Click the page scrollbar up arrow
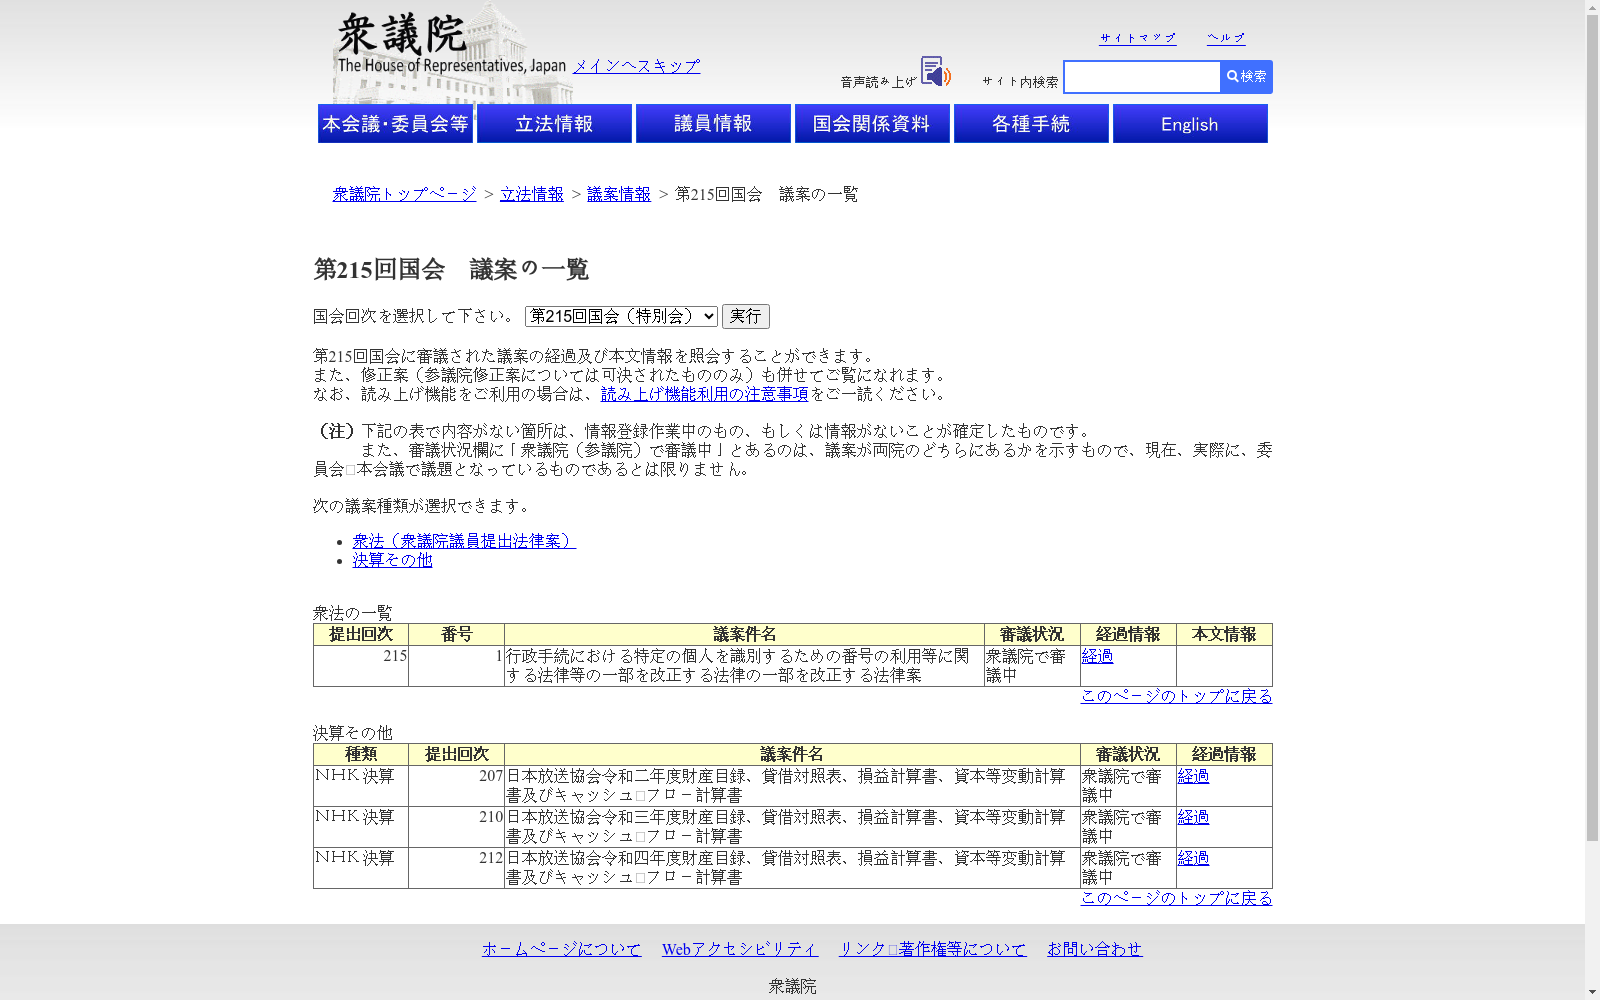This screenshot has width=1600, height=1000. point(1592,7)
